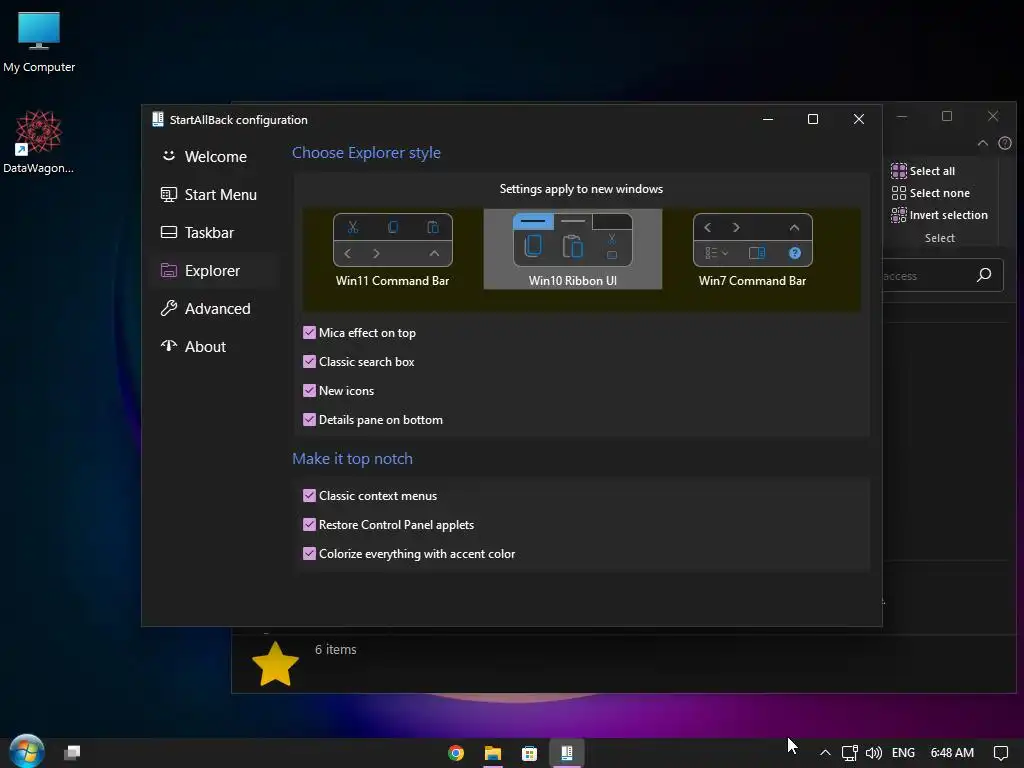Choose the Win11 Command Bar explorer style

coord(392,249)
